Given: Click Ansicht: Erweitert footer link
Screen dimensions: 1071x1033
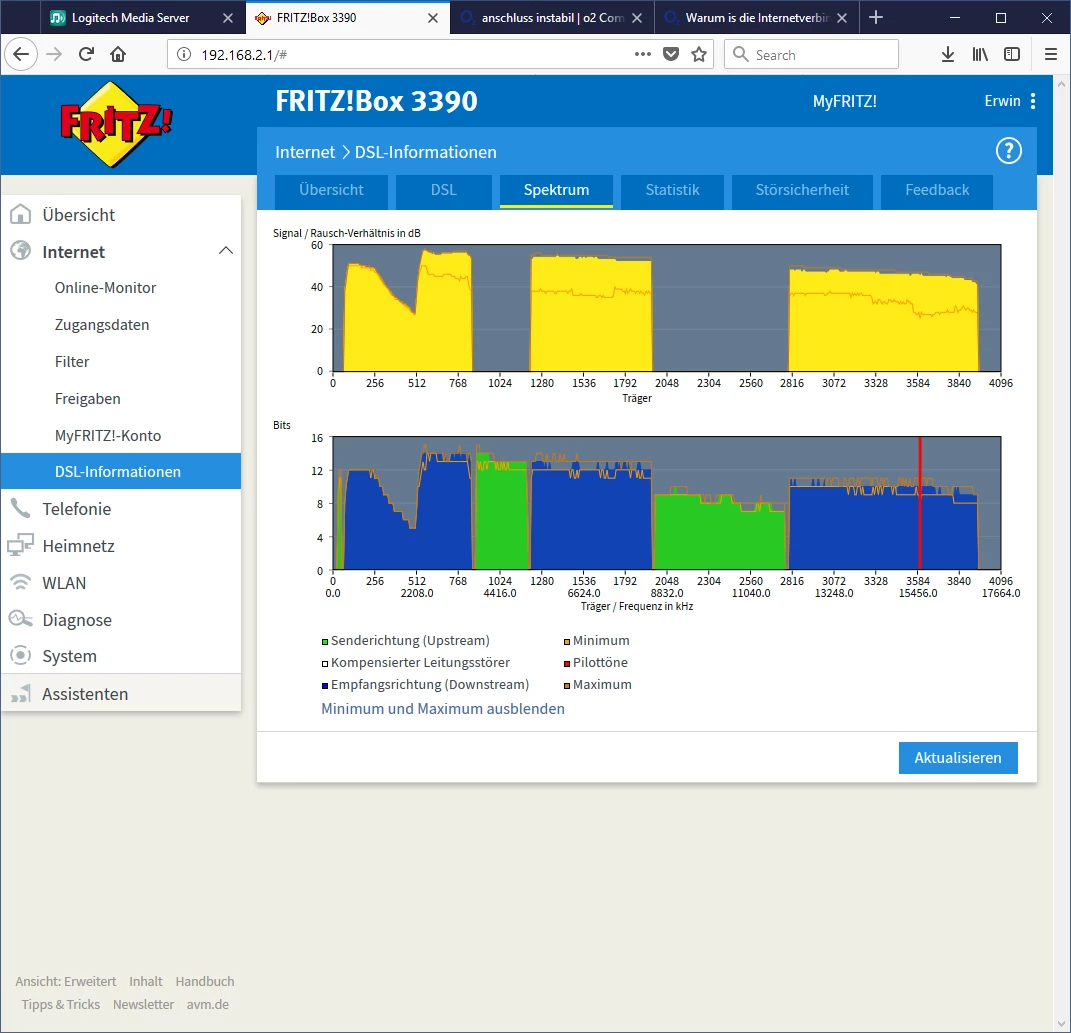Looking at the screenshot, I should tap(66, 981).
